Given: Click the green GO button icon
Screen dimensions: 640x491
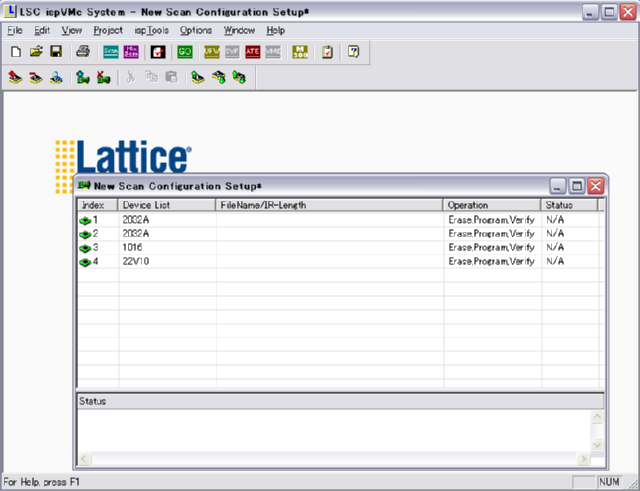Looking at the screenshot, I should pos(185,52).
